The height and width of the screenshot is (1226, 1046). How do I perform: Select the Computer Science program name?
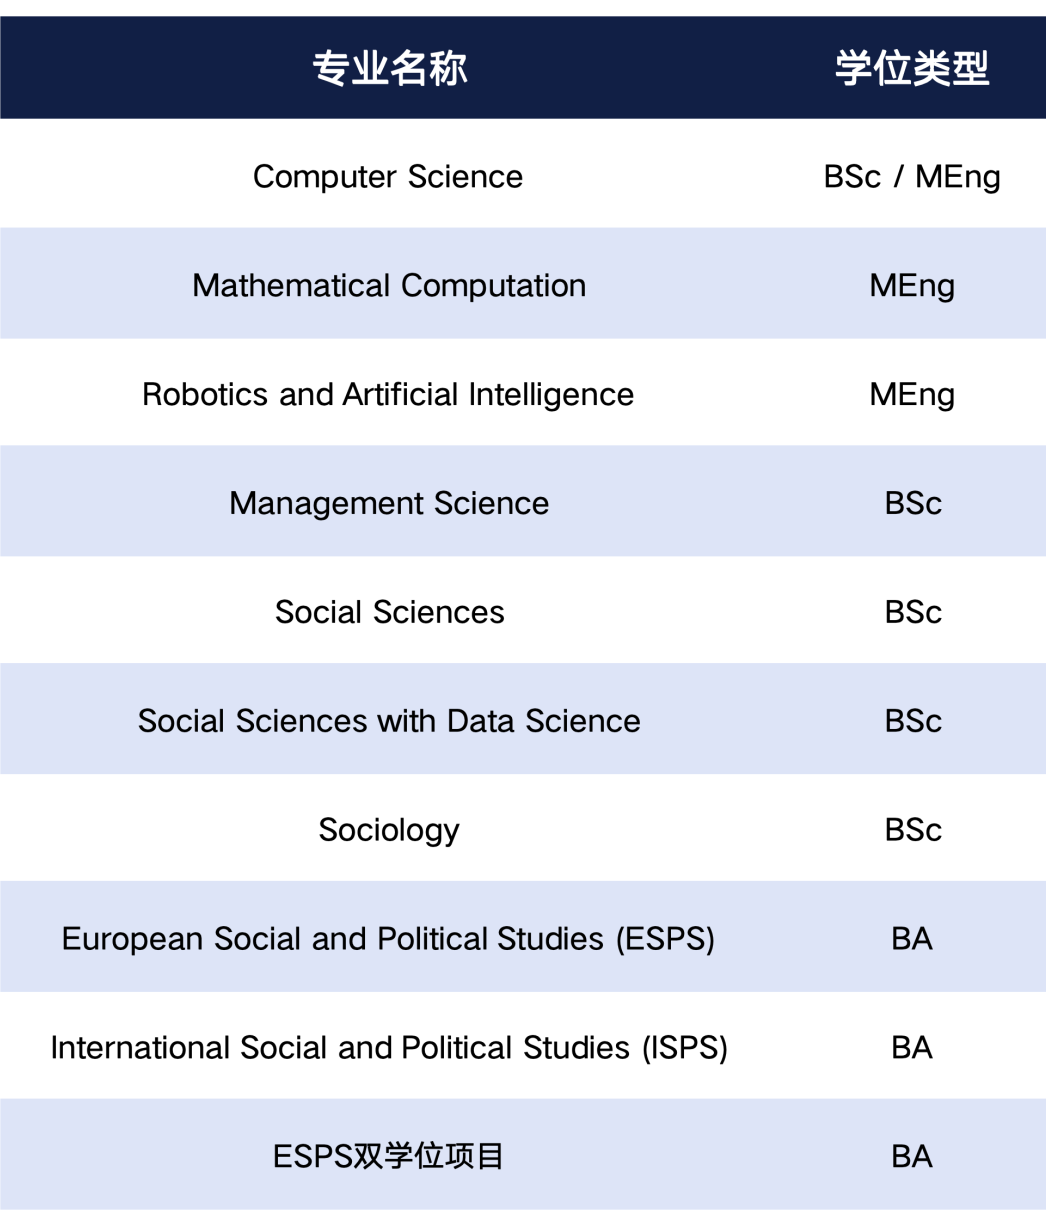tap(388, 176)
